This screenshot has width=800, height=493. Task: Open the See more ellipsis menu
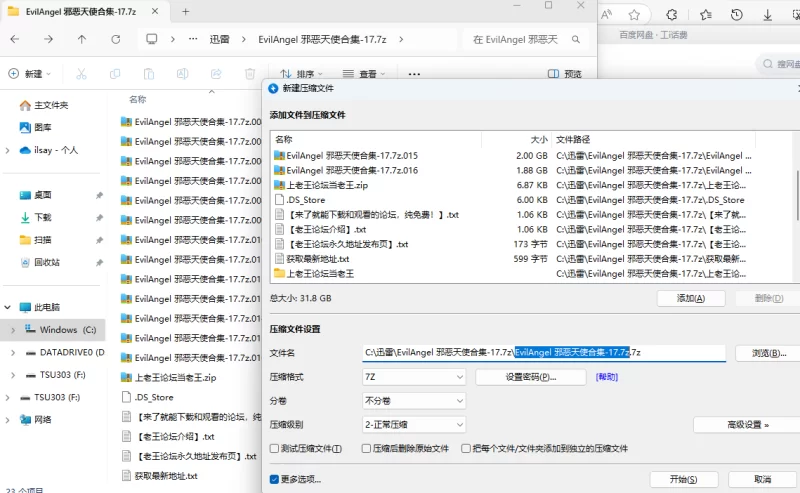414,75
